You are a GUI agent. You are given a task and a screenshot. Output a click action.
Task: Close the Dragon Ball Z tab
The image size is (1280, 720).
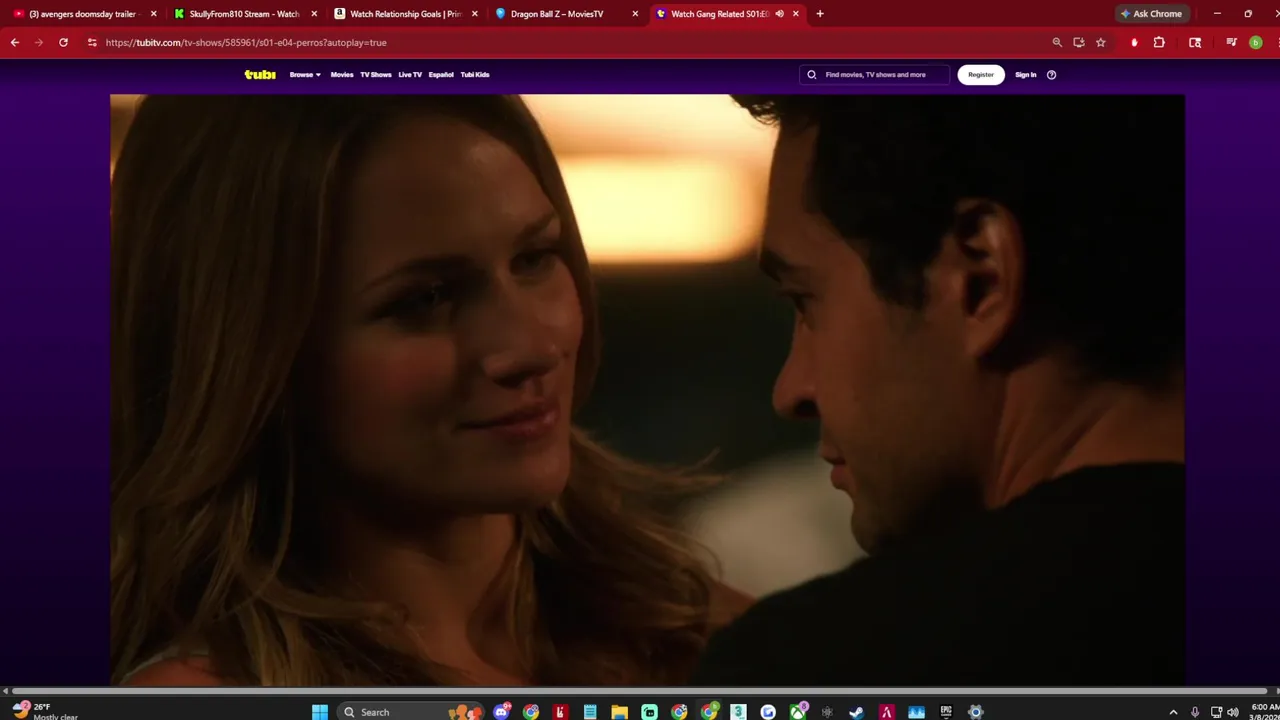(635, 14)
